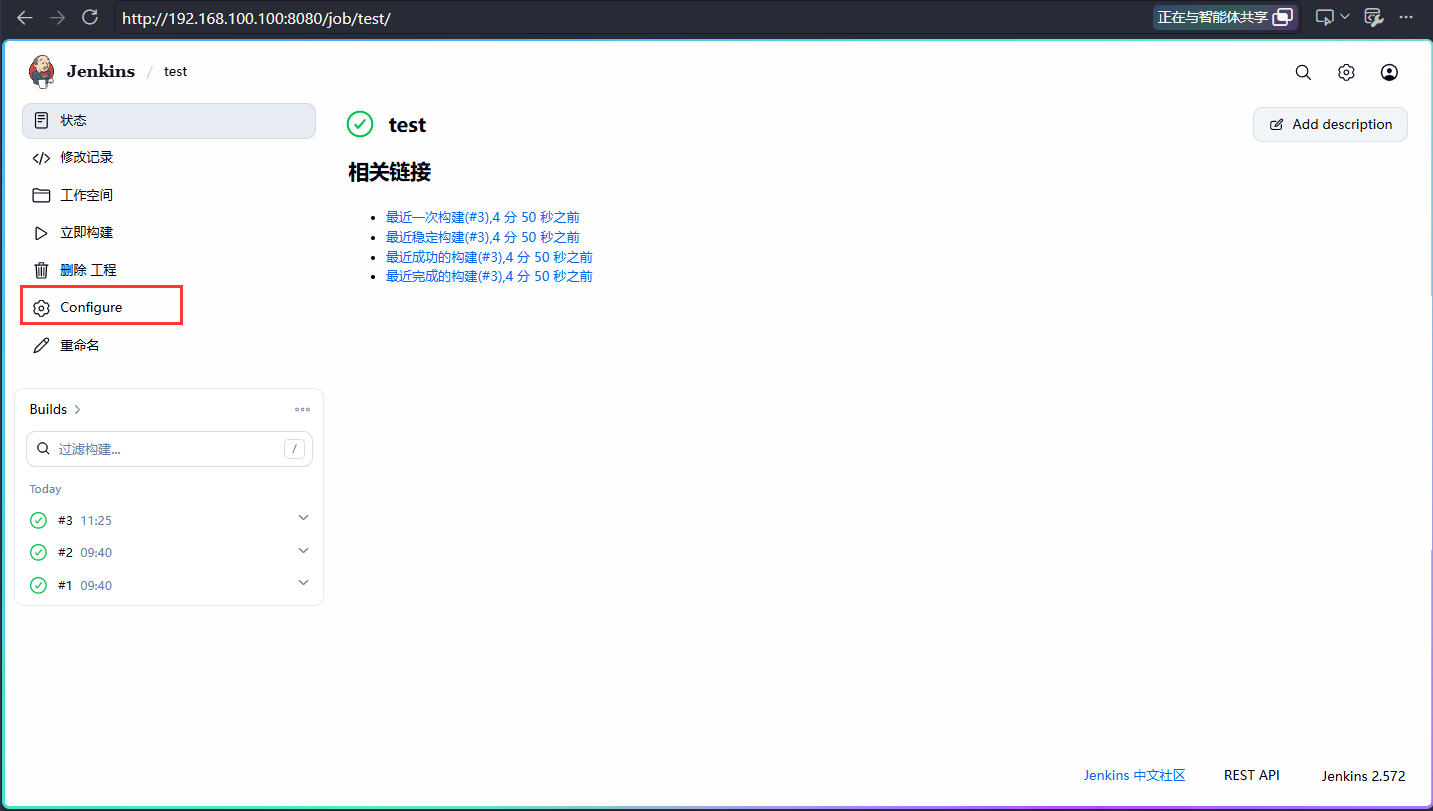Click the test project title
The height and width of the screenshot is (811, 1433).
pyautogui.click(x=407, y=125)
